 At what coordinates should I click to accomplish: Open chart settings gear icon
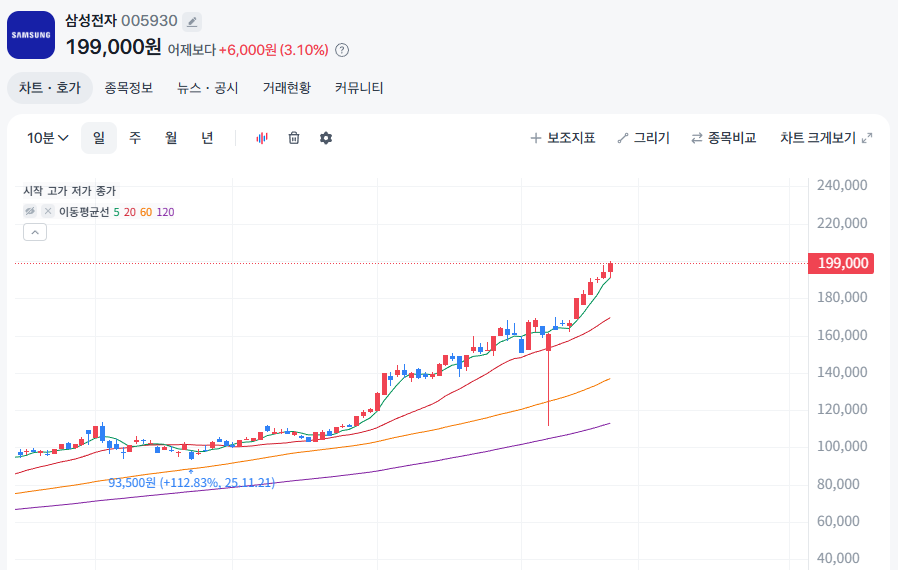point(326,138)
